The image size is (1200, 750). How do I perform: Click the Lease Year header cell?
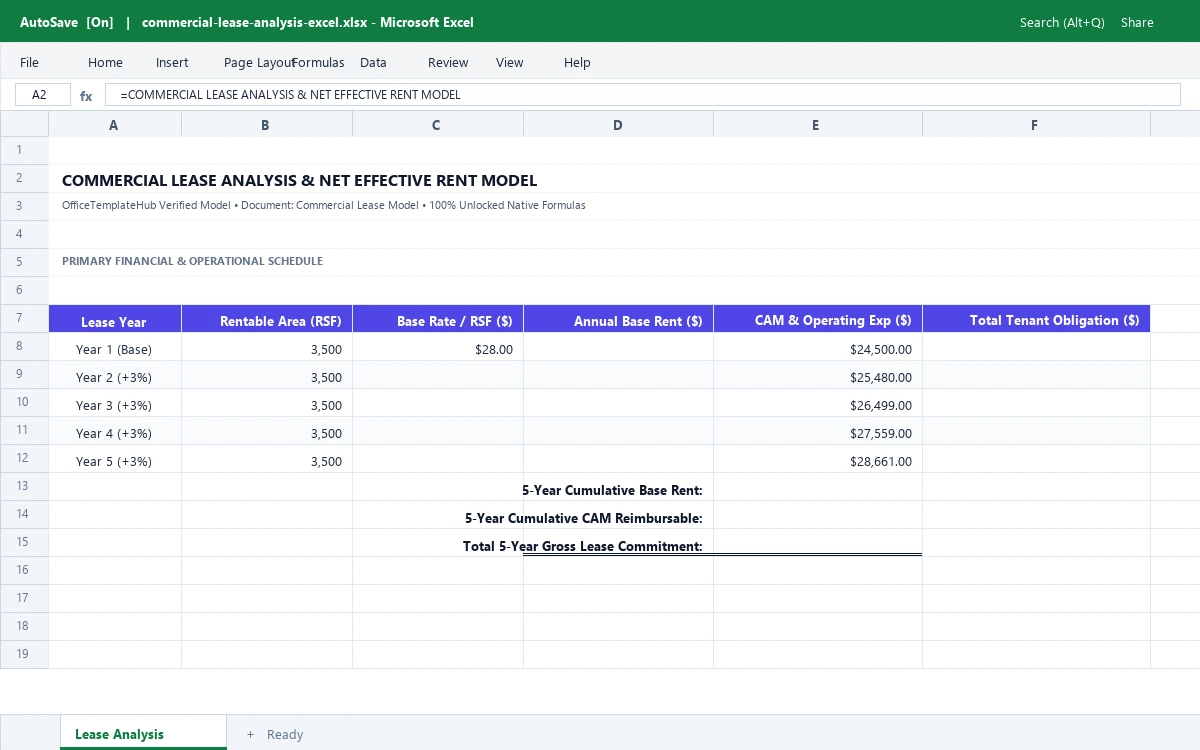[114, 320]
